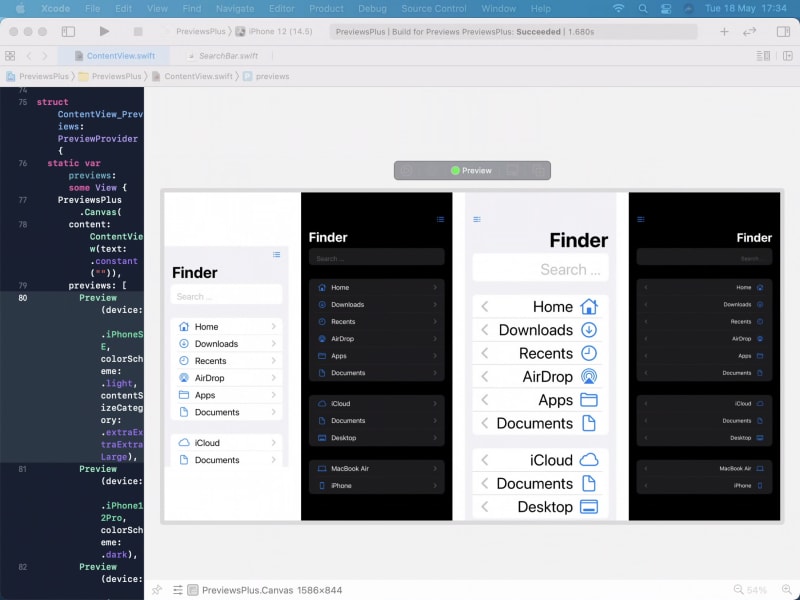Click code line 80 number in gutter
Image resolution: width=800 pixels, height=600 pixels.
click(x=23, y=298)
